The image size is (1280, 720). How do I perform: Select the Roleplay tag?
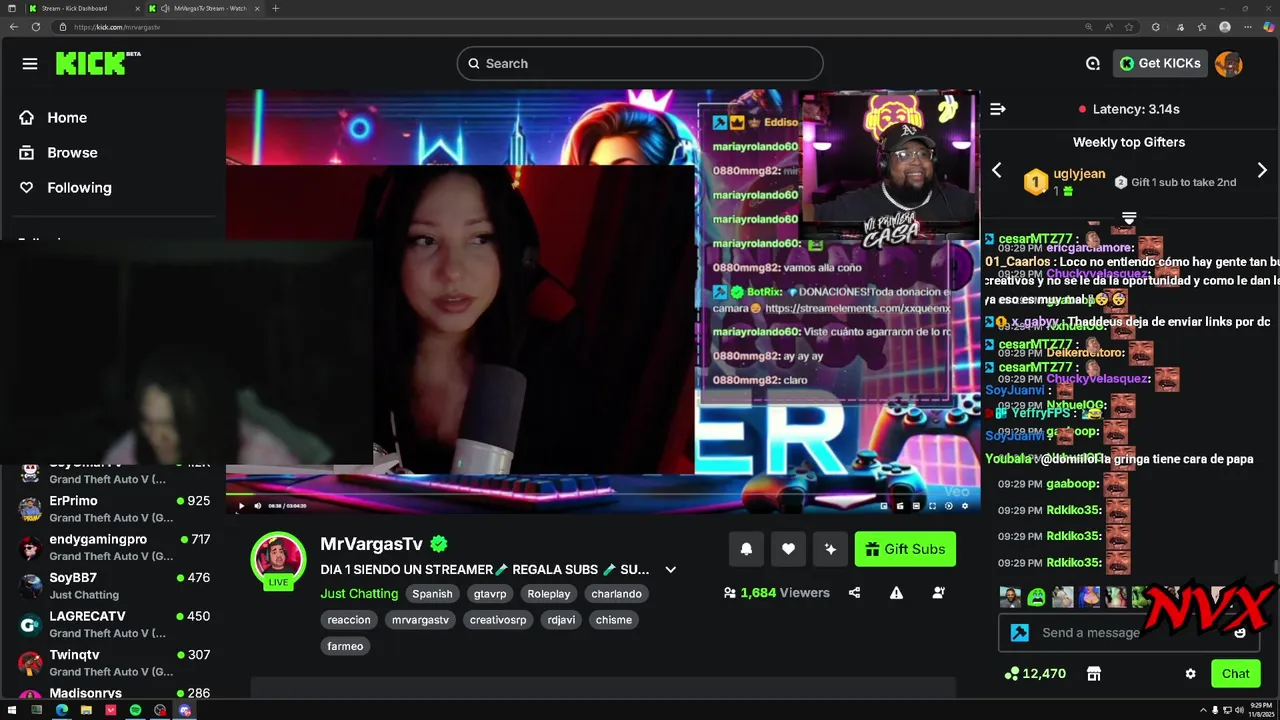(549, 594)
